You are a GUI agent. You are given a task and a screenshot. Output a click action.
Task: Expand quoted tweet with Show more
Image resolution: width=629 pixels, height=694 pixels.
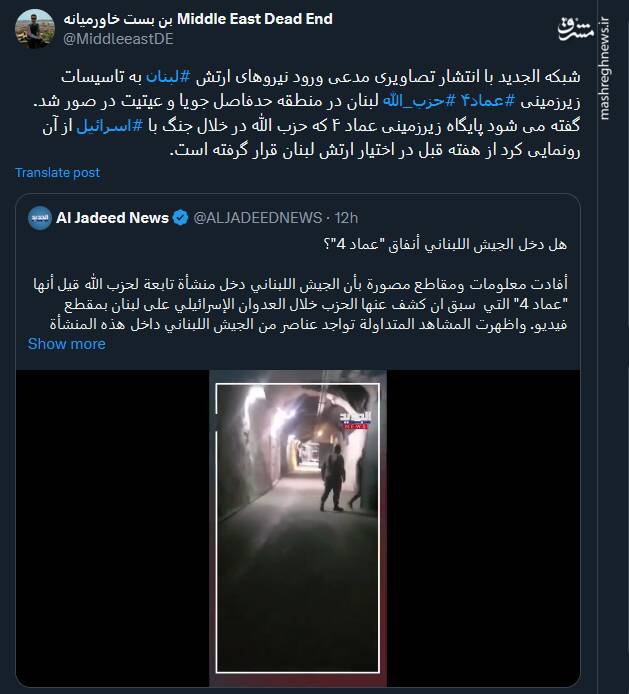tap(67, 344)
